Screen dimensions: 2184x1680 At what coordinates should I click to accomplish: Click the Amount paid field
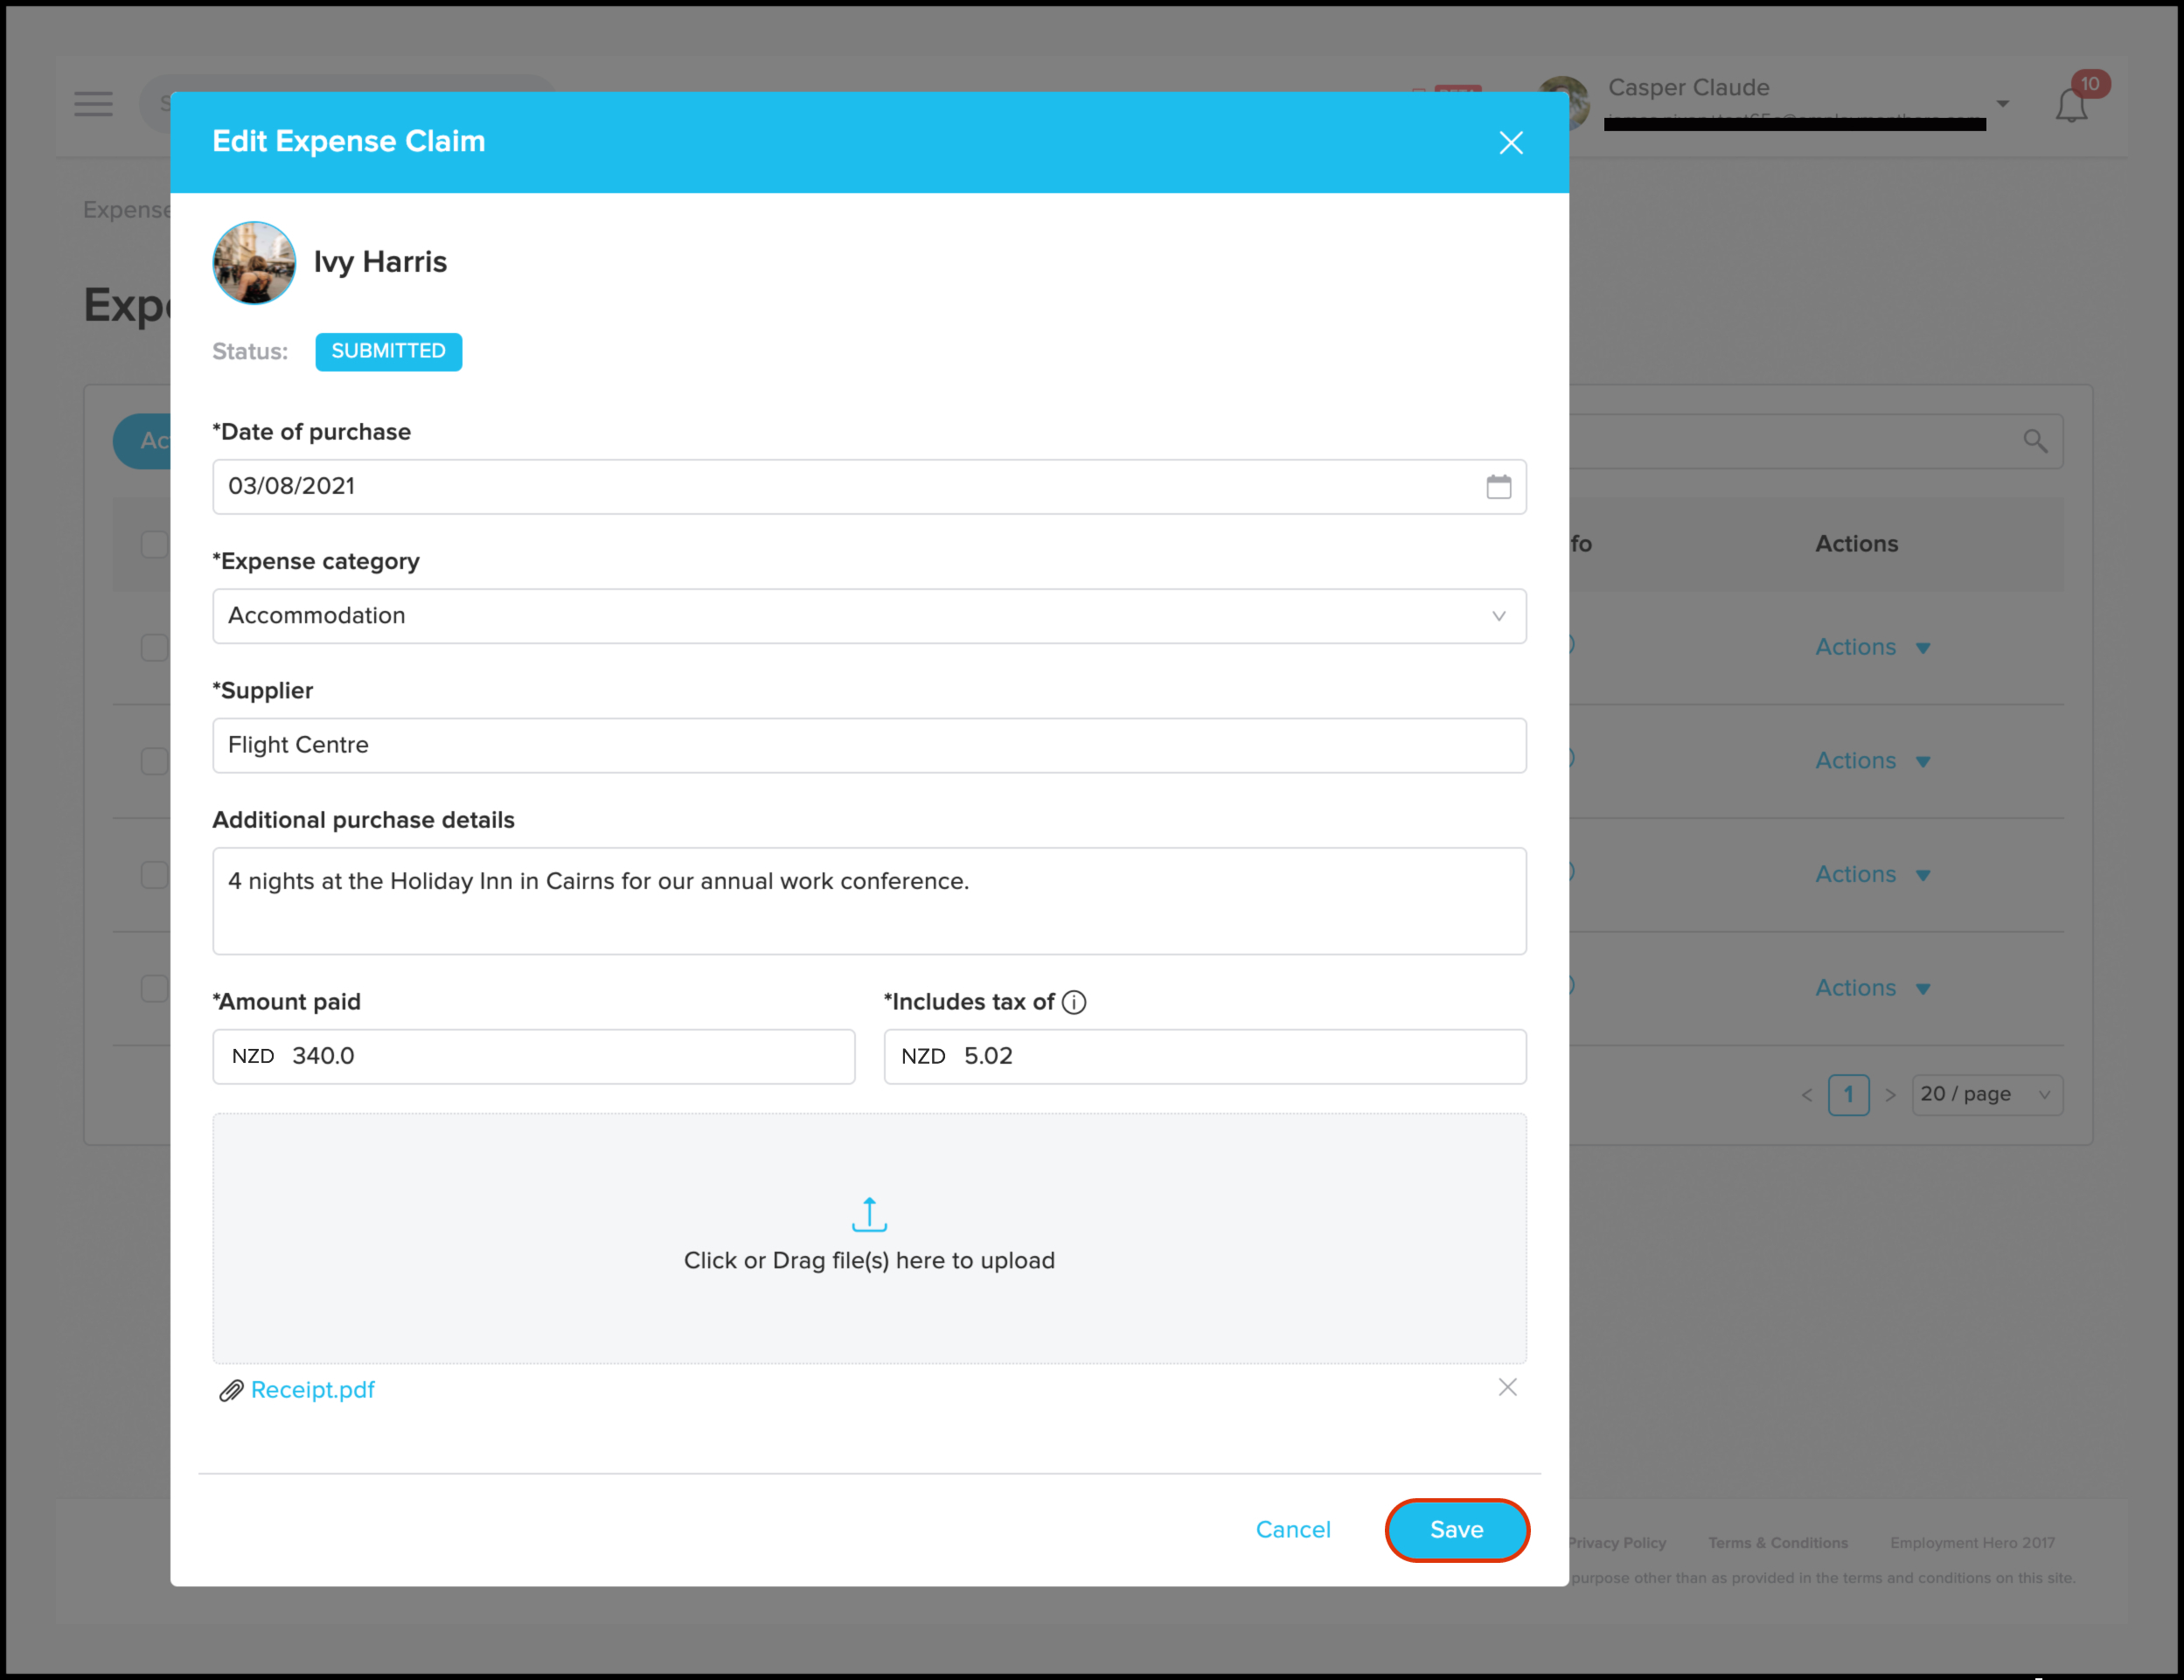coord(560,1056)
